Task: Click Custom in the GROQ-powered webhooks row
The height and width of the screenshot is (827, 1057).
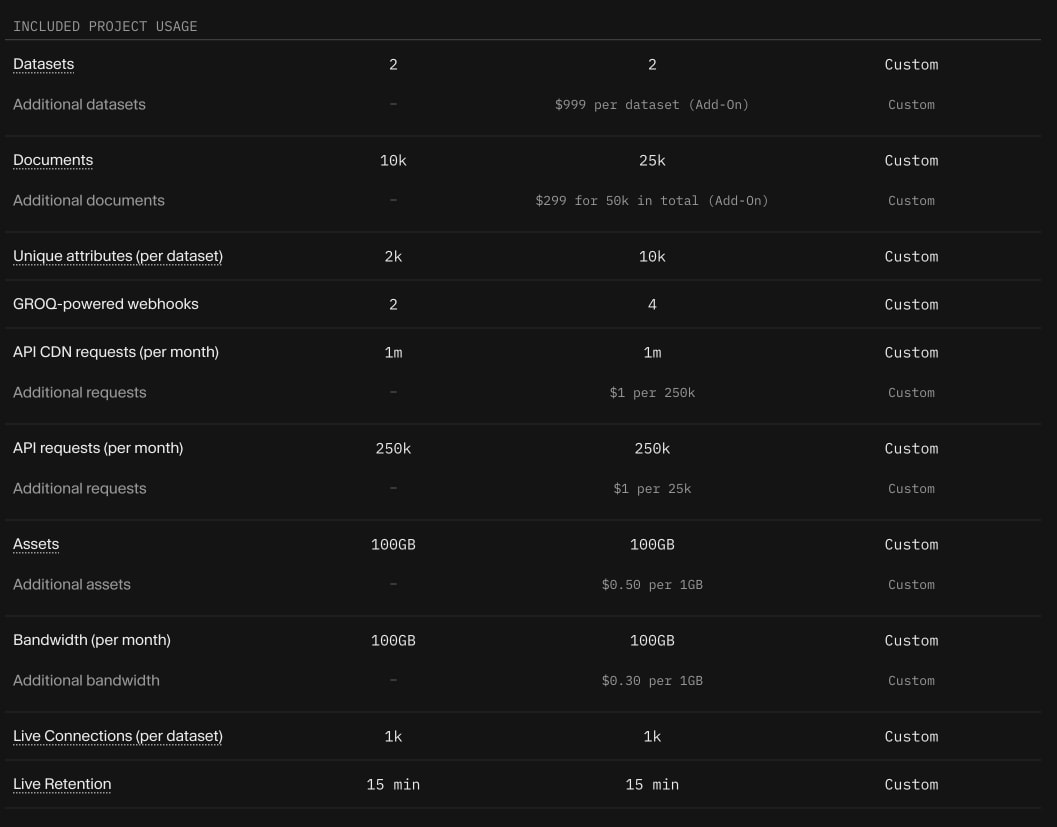Action: click(x=911, y=305)
